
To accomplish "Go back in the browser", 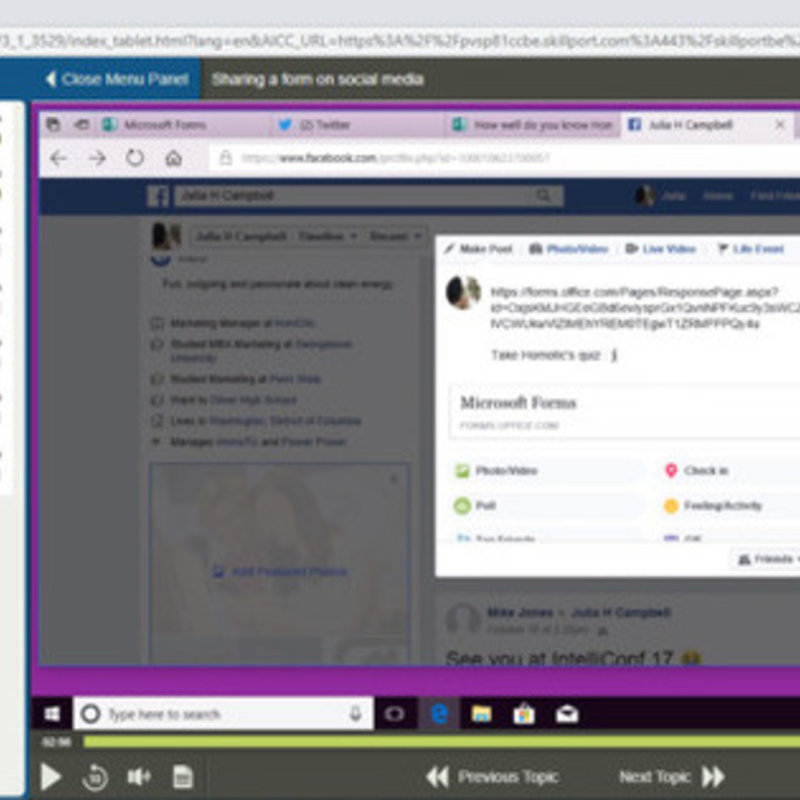I will pyautogui.click(x=58, y=159).
